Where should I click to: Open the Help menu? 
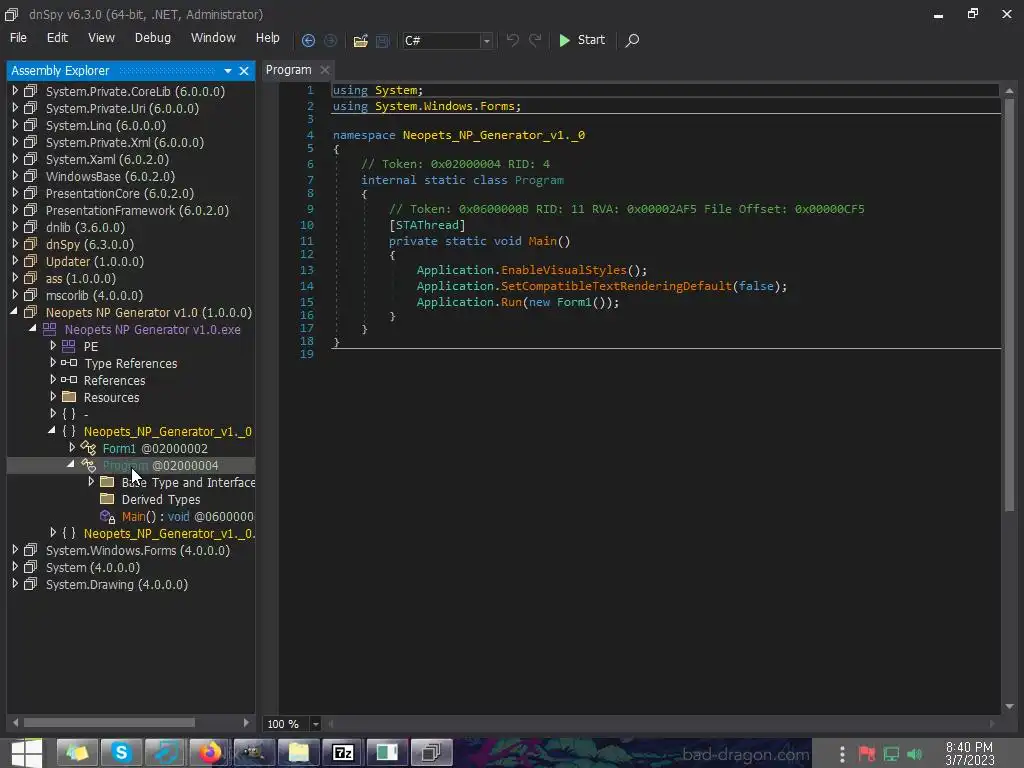pyautogui.click(x=267, y=38)
